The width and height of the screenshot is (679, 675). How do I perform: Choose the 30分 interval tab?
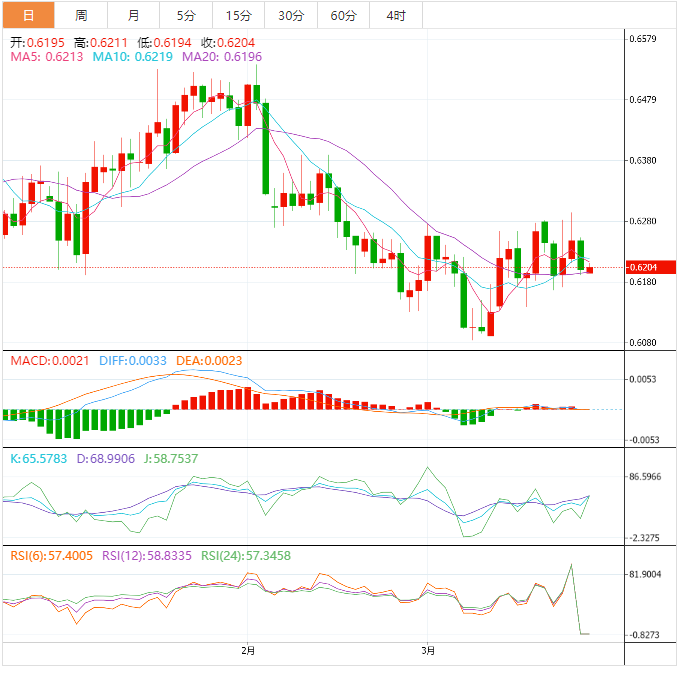click(291, 15)
